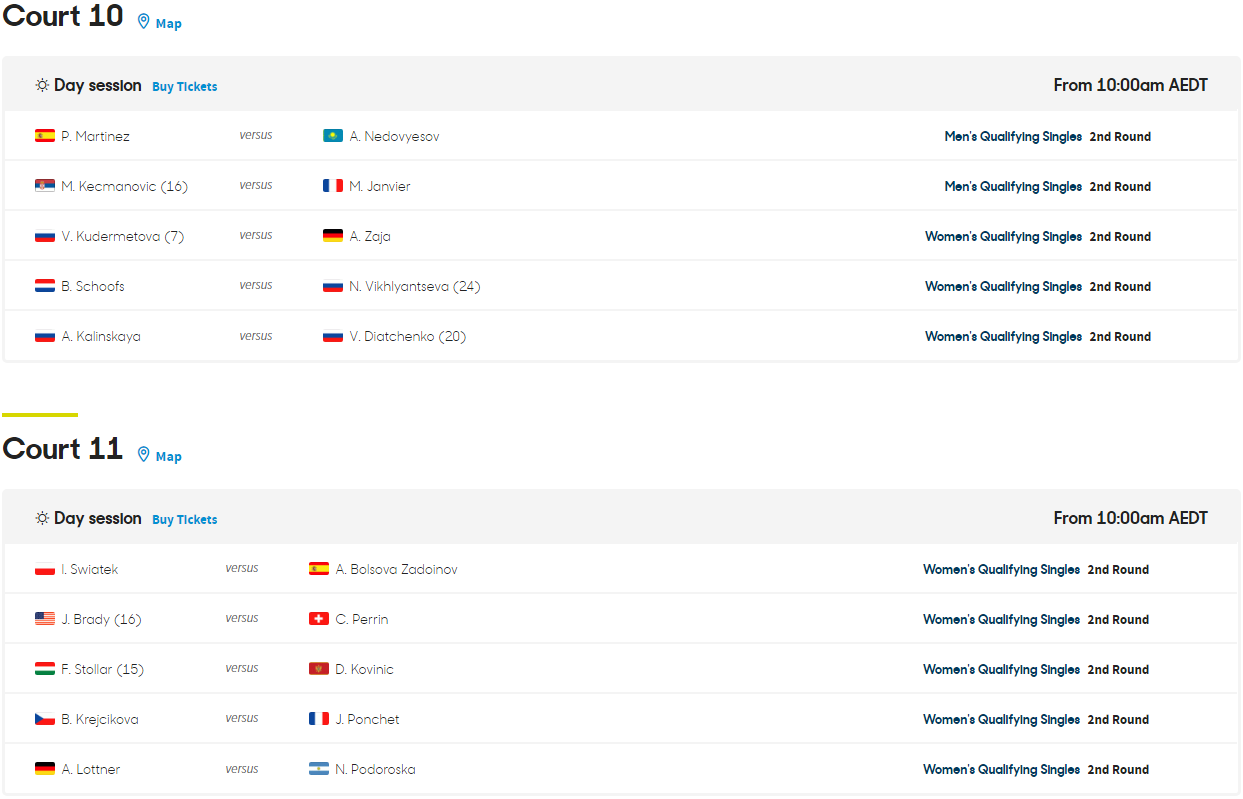Click the Court 11 map pin icon
The width and height of the screenshot is (1243, 799).
143,454
